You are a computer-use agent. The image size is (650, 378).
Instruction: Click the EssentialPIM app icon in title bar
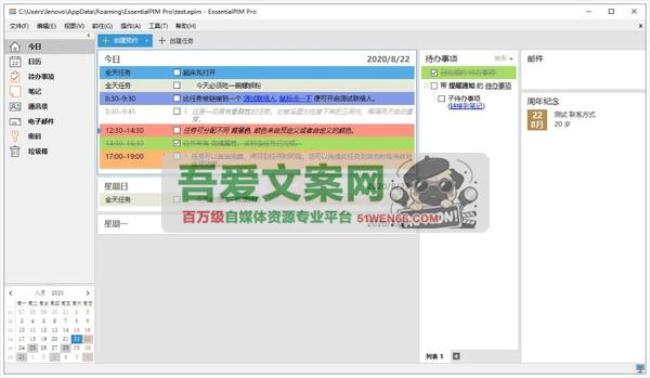coord(12,12)
